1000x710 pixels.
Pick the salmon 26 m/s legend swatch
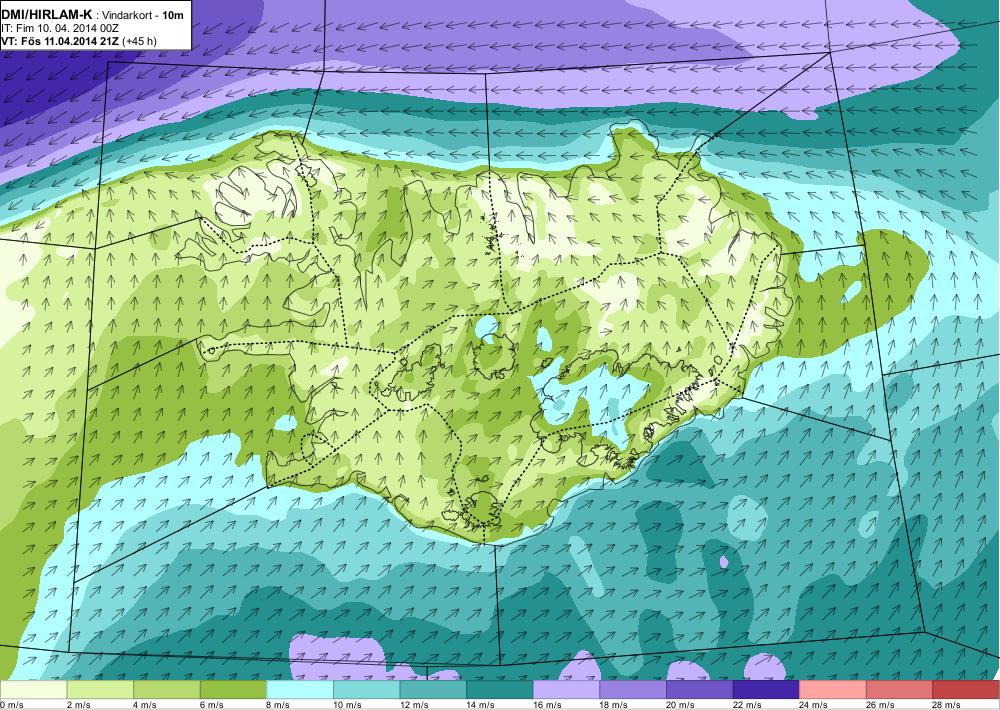pos(899,690)
